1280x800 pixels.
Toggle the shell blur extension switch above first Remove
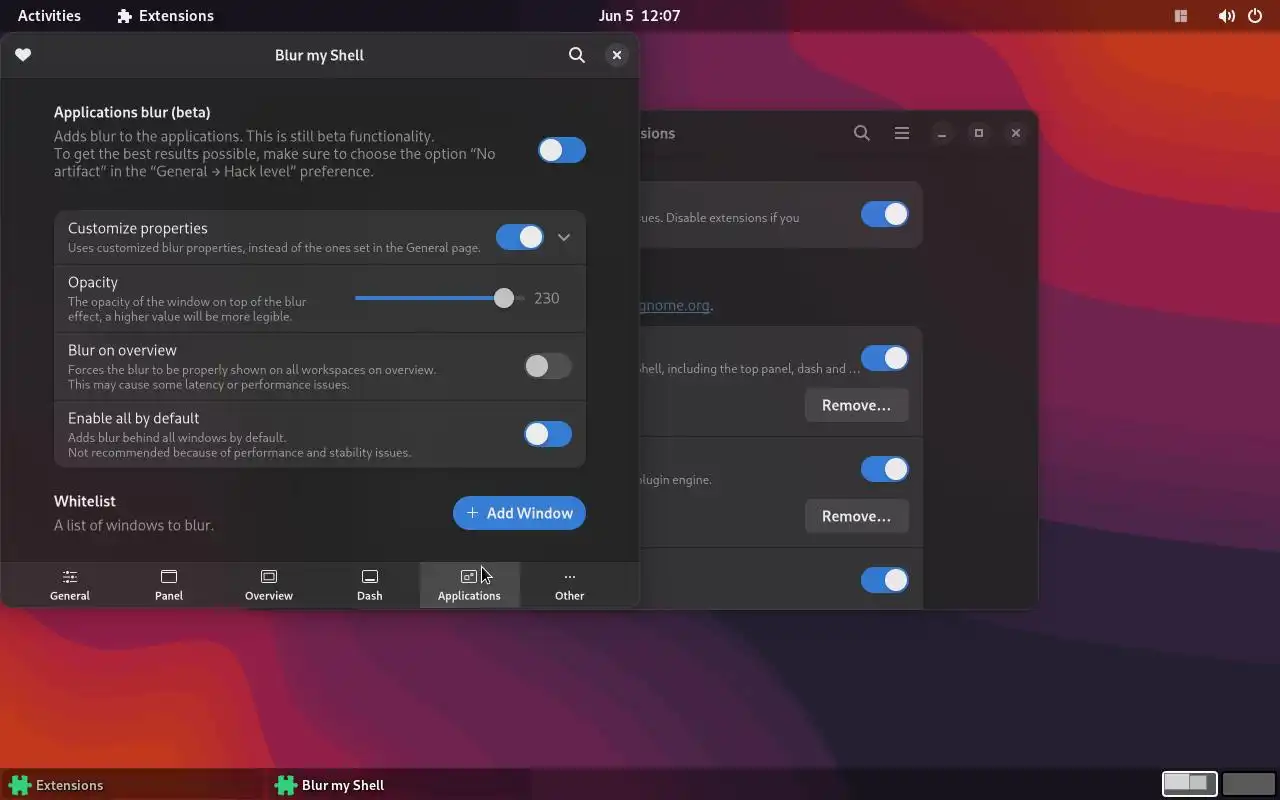pyautogui.click(x=885, y=358)
